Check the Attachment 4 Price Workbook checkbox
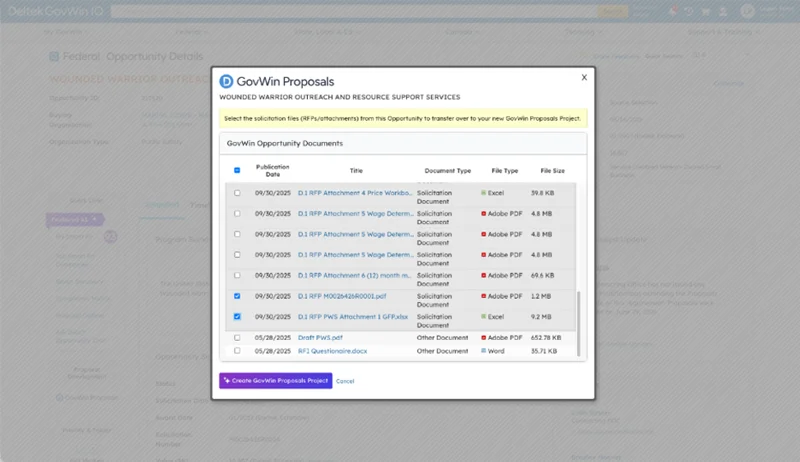Image resolution: width=800 pixels, height=462 pixels. [237, 193]
